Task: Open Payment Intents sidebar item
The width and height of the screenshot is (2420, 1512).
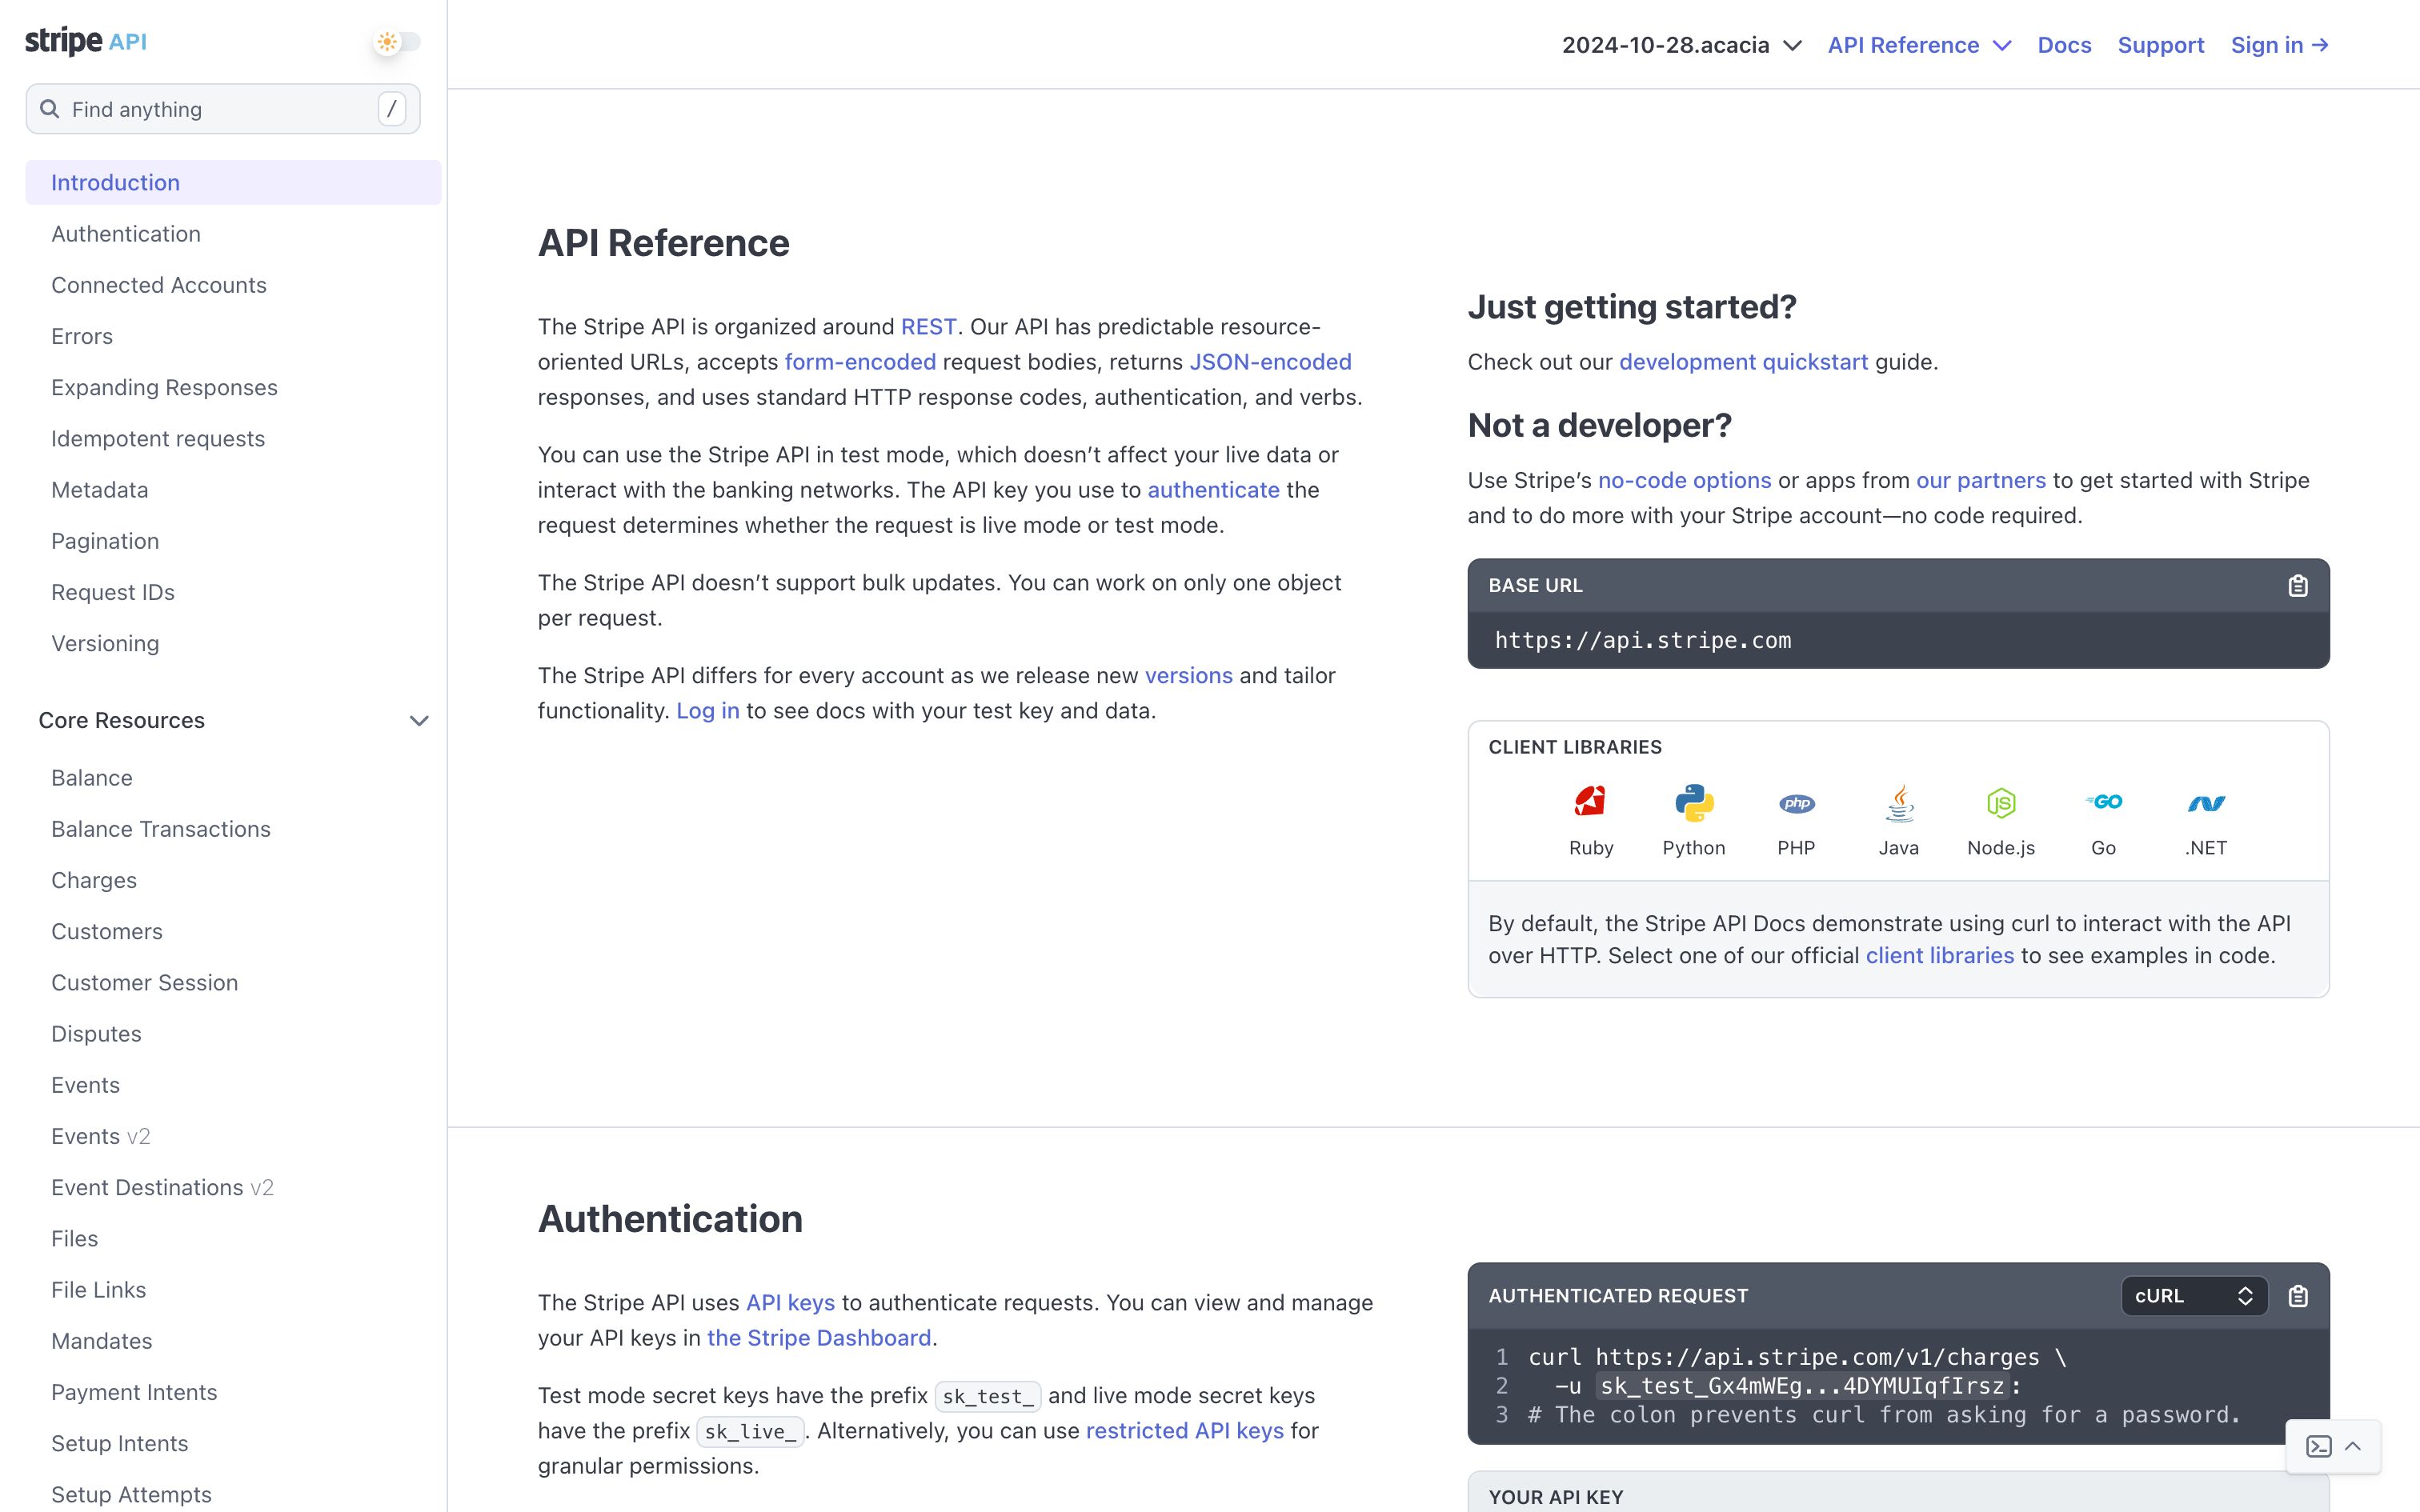Action: (134, 1392)
